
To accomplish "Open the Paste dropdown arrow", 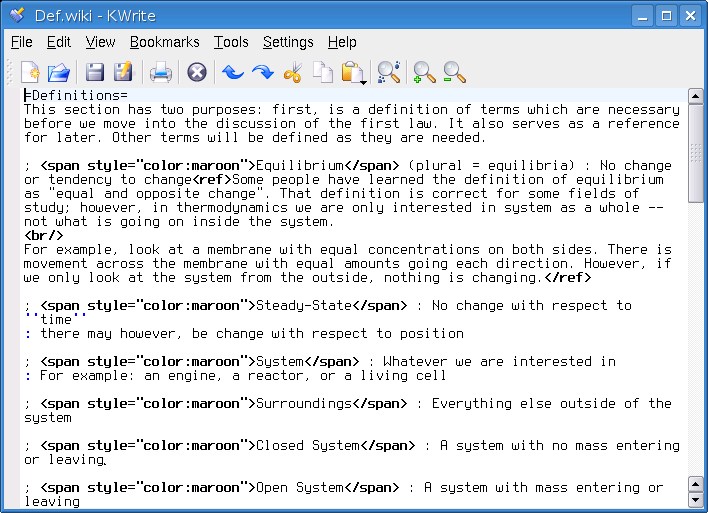I will [x=363, y=82].
